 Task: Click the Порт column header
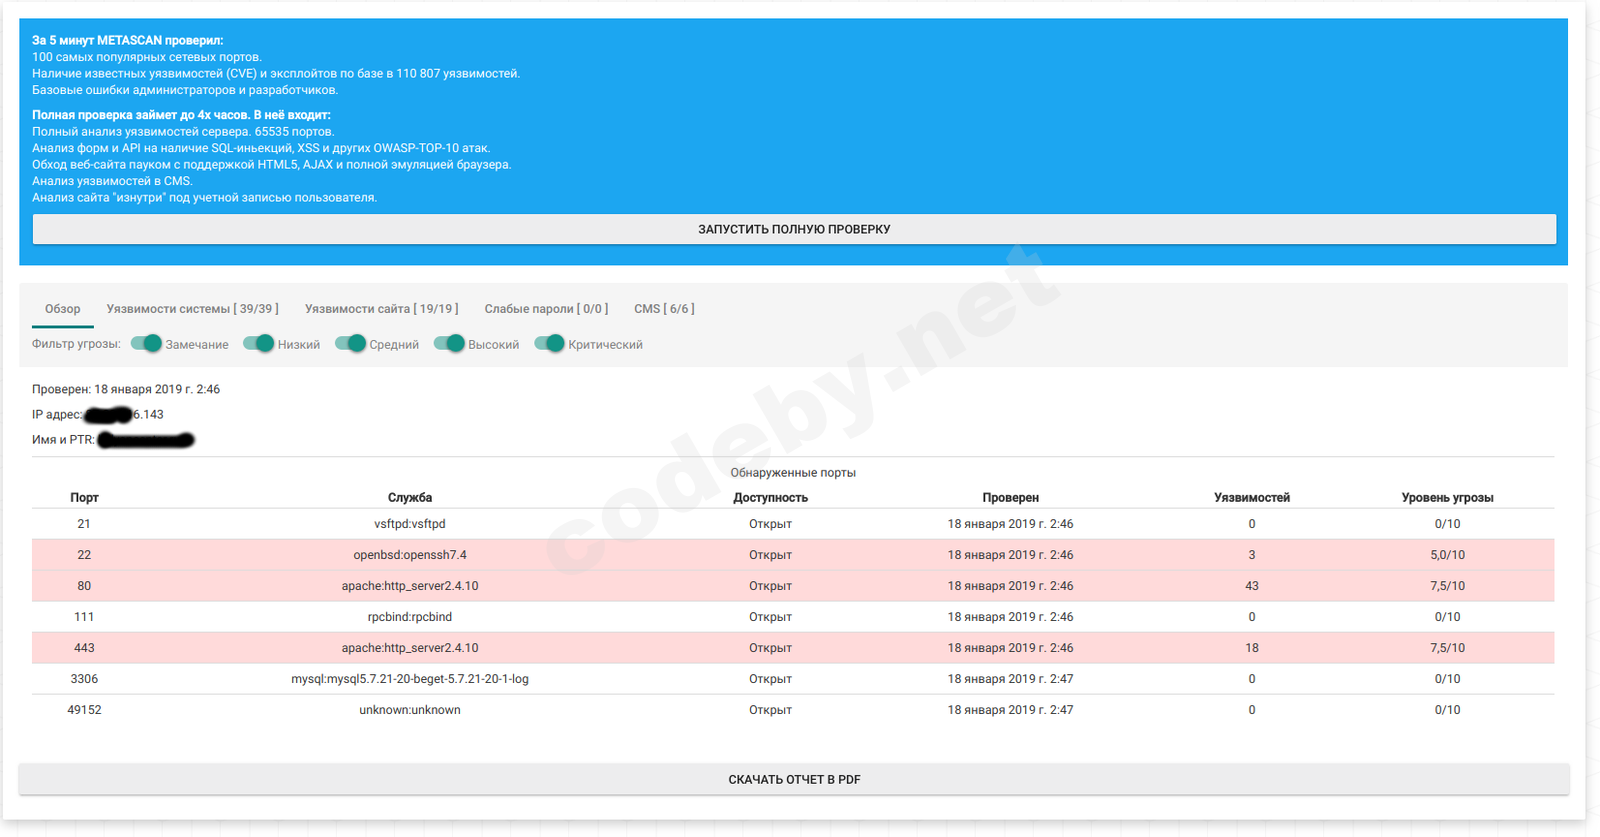[x=84, y=498]
